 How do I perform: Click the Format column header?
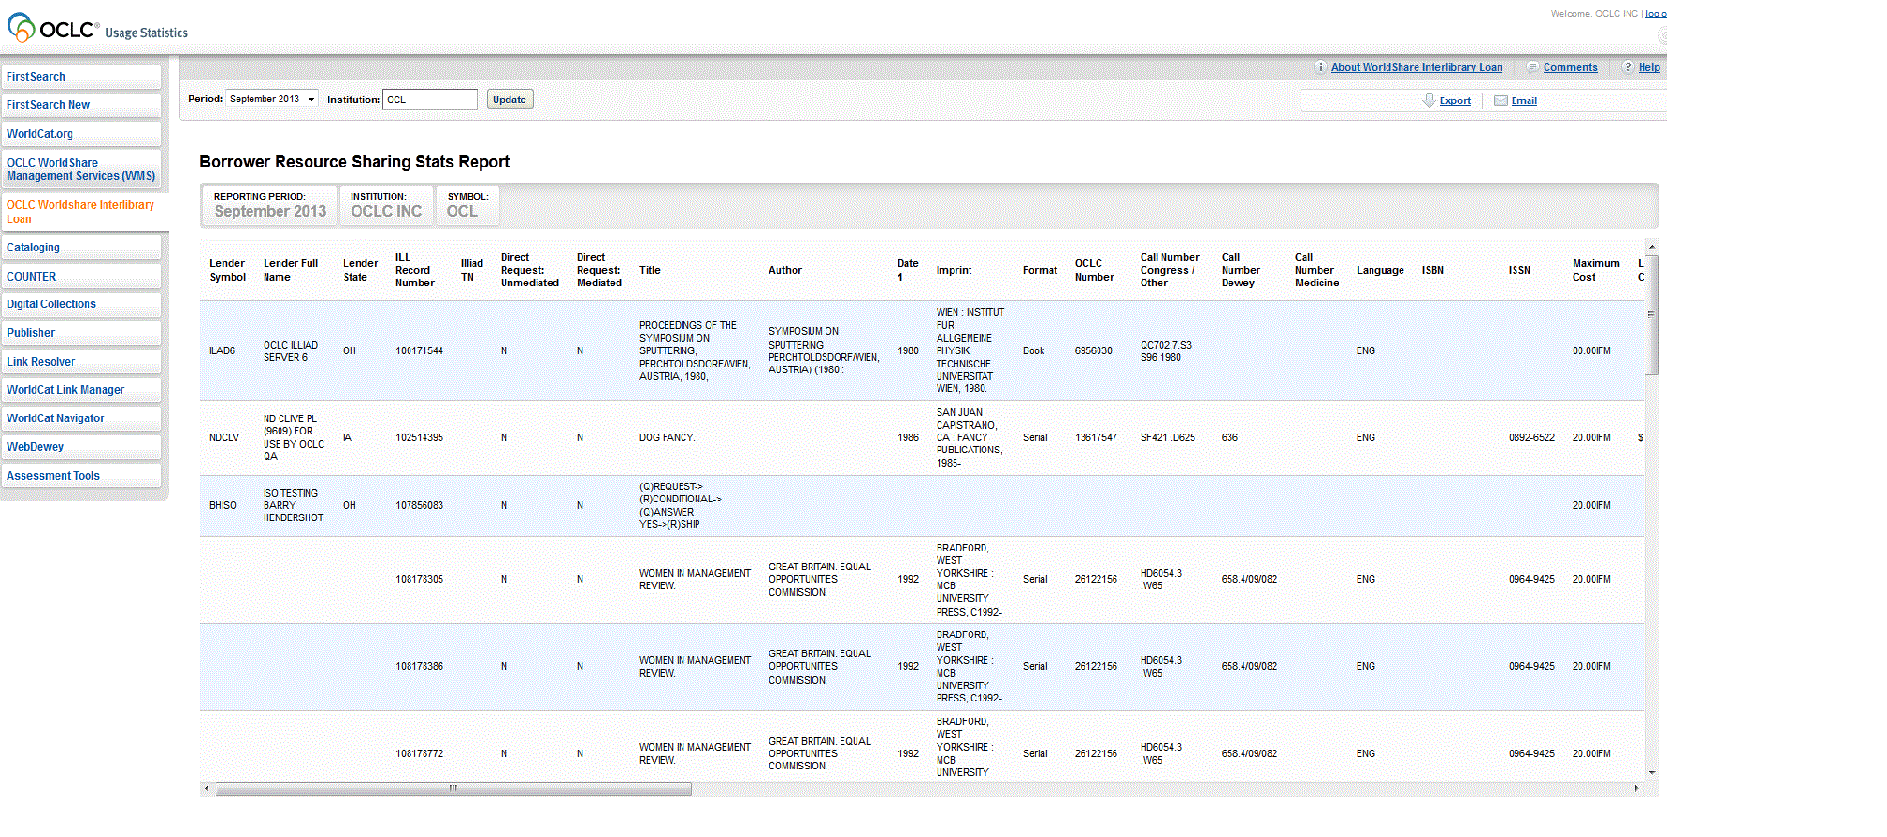[1040, 270]
